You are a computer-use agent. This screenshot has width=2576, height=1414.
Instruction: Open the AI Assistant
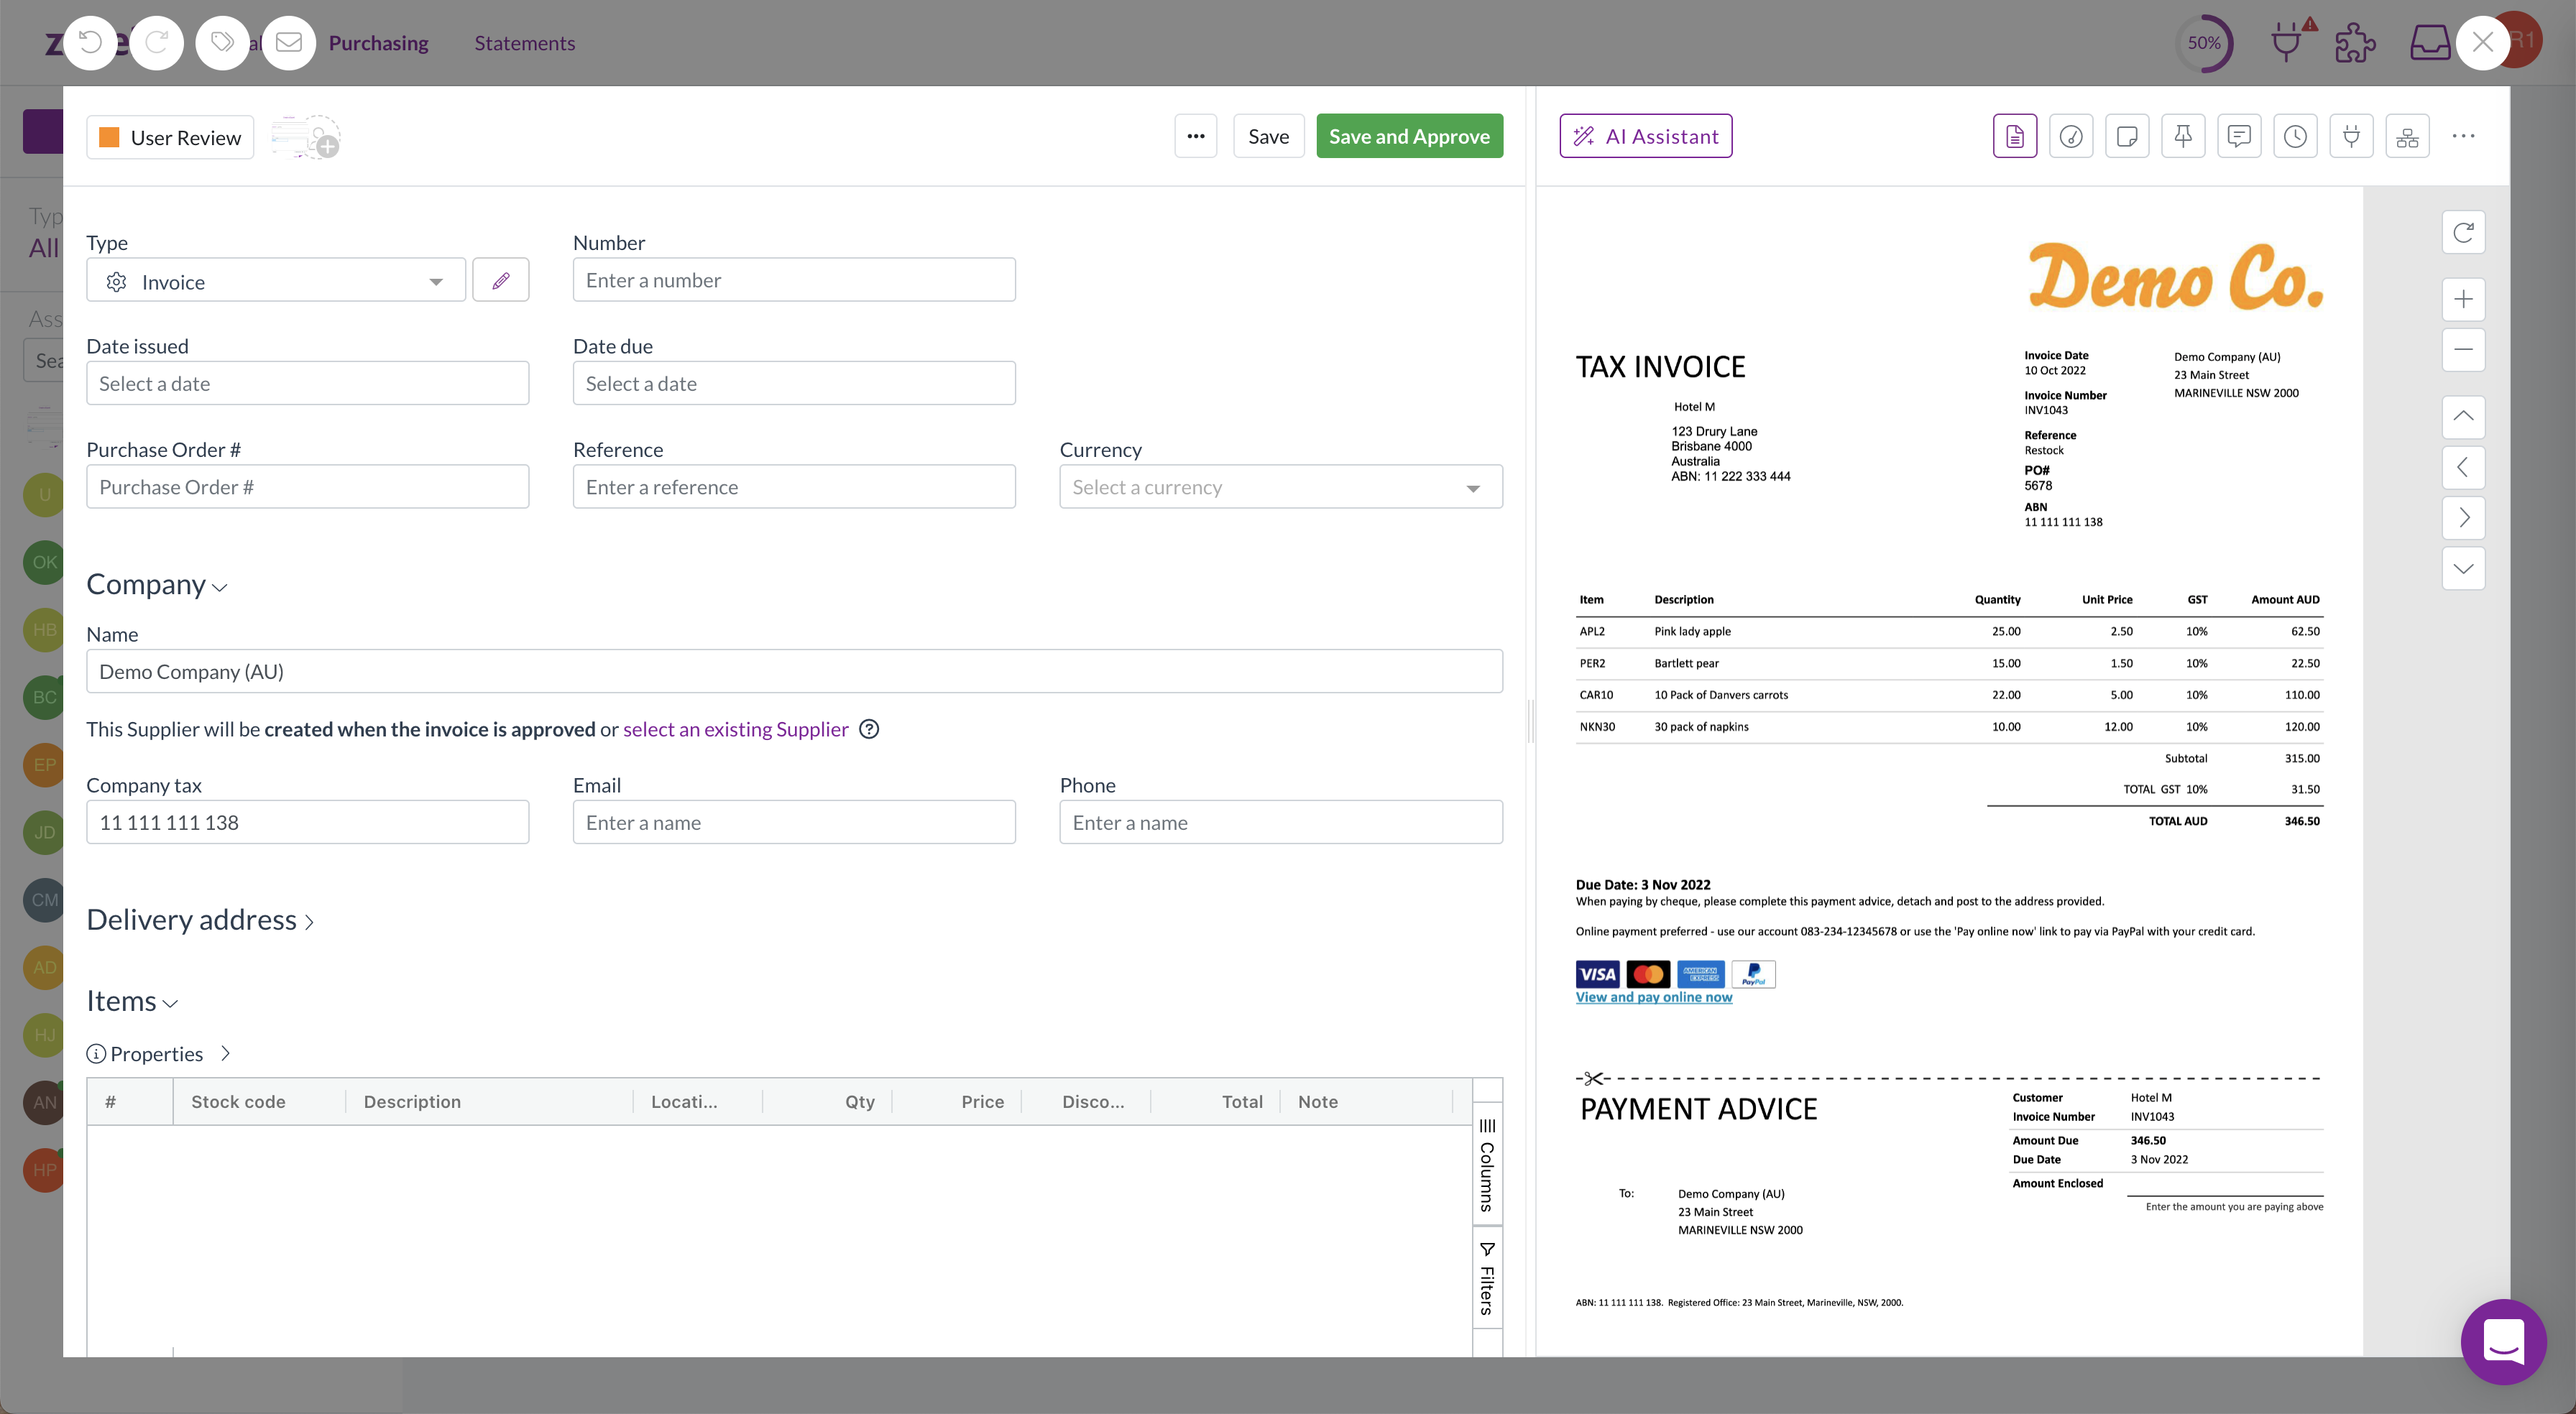point(1646,136)
